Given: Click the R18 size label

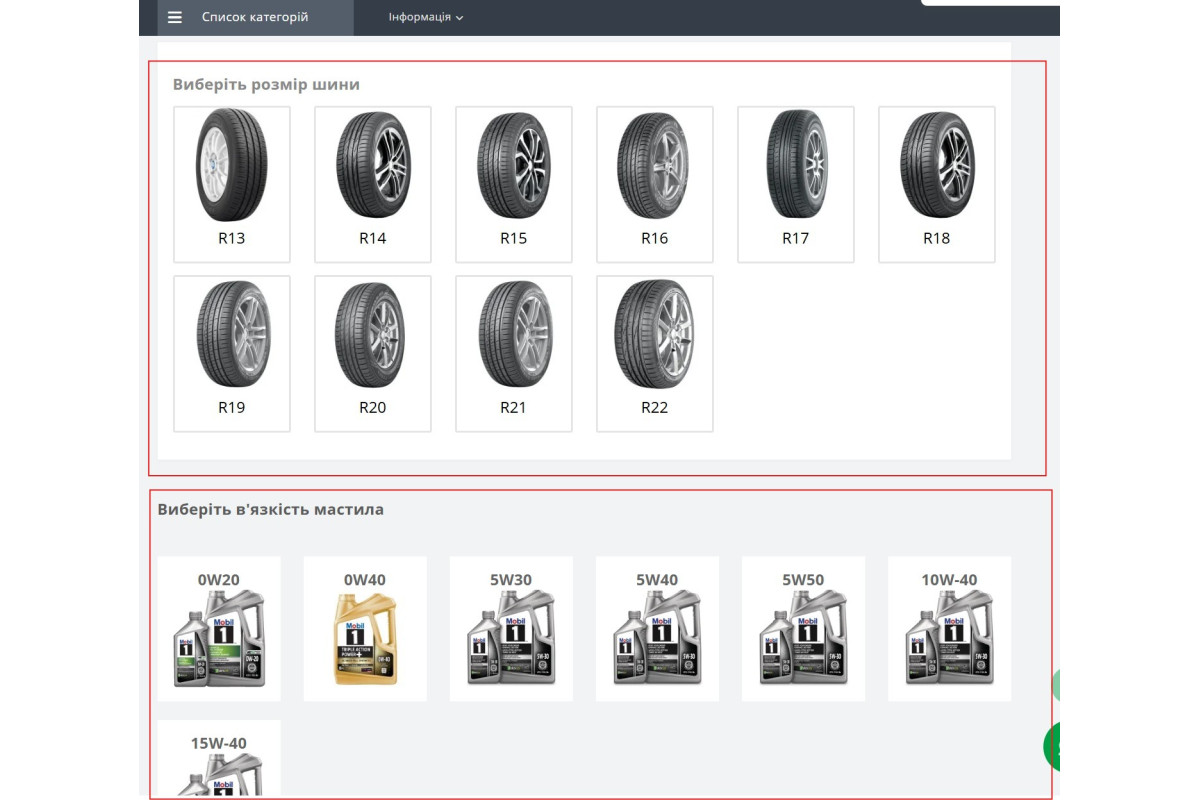Looking at the screenshot, I should (x=937, y=238).
